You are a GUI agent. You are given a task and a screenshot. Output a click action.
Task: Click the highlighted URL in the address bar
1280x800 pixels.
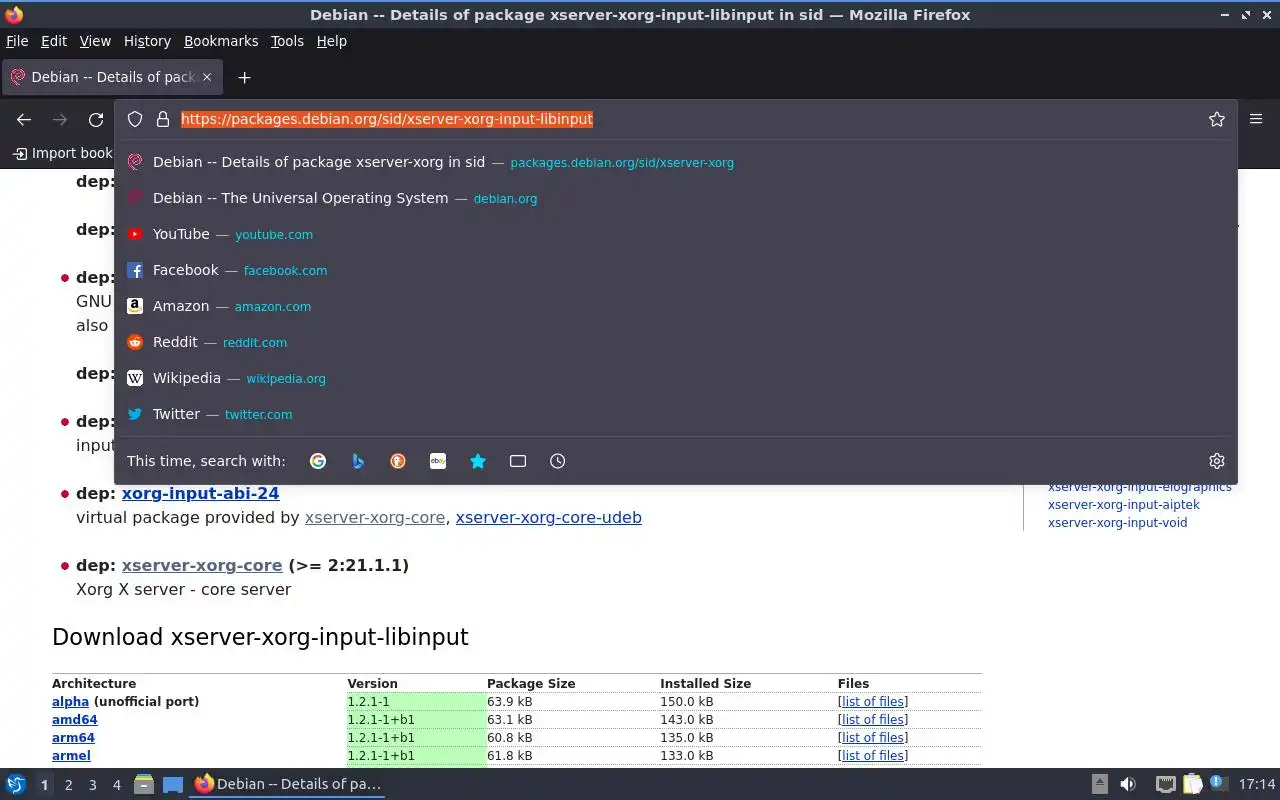click(387, 119)
